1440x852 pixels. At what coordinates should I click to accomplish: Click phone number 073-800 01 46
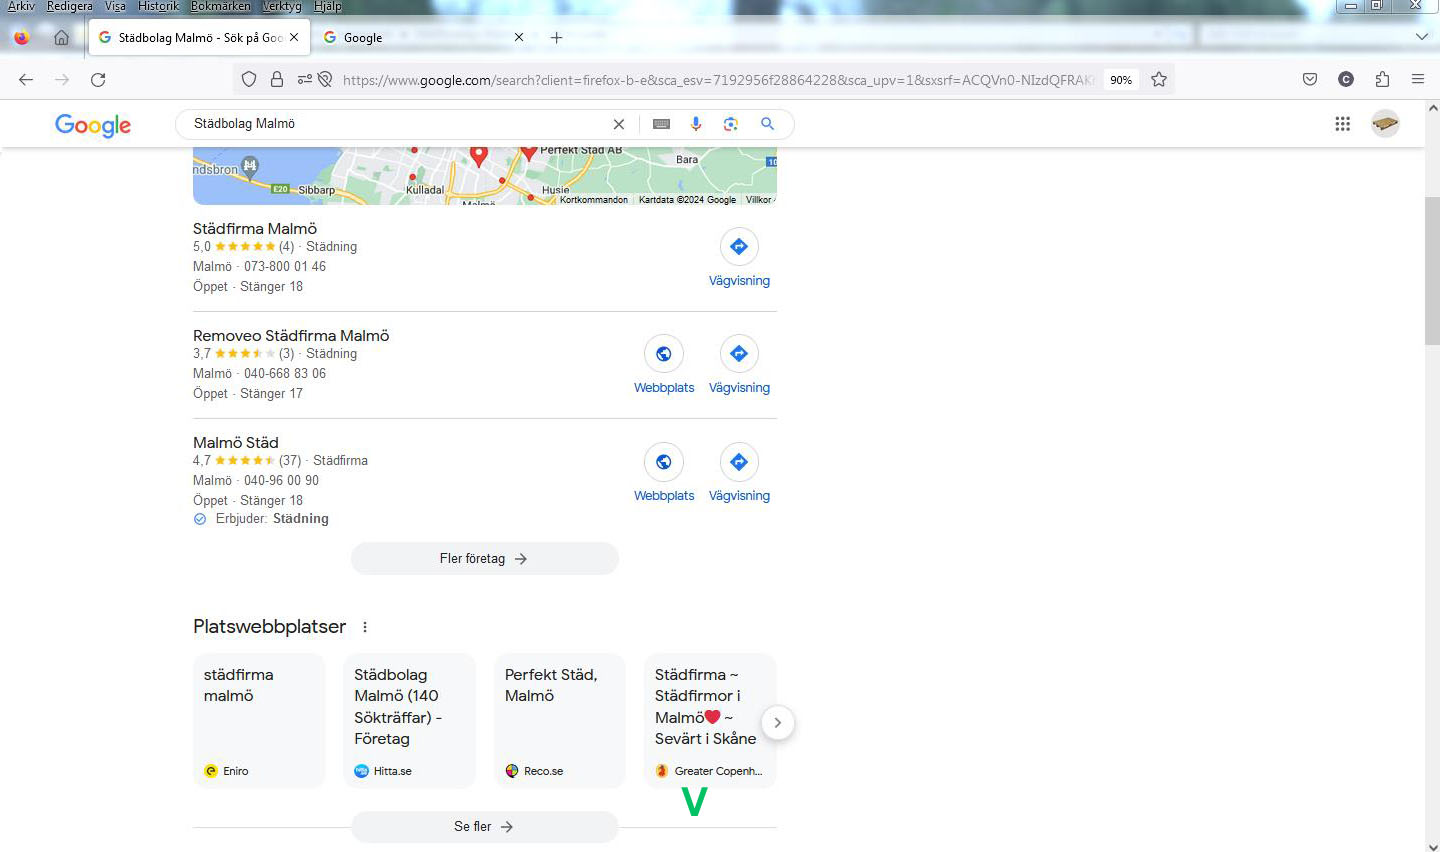click(x=285, y=267)
